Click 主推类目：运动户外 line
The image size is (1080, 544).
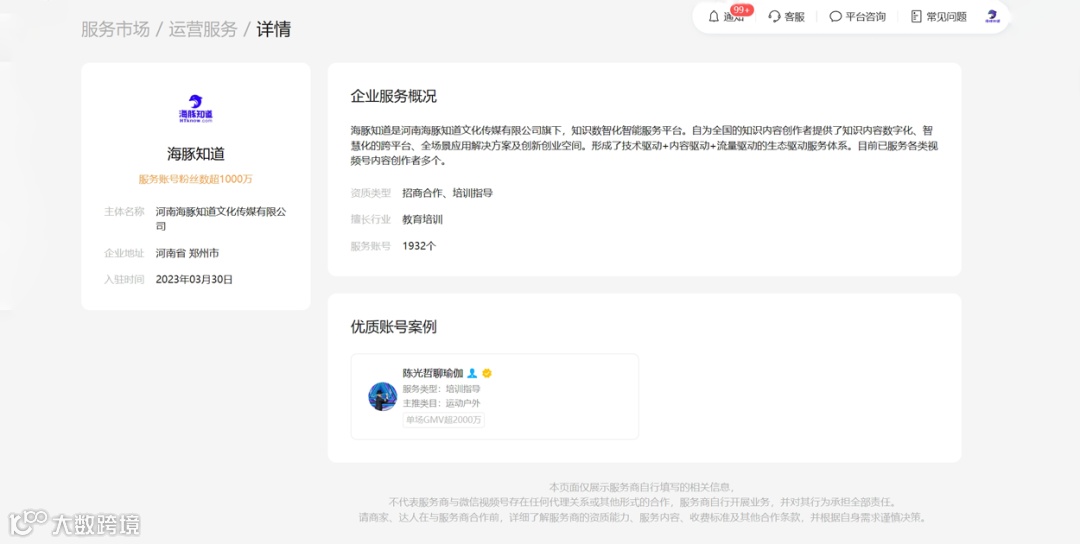(x=442, y=403)
